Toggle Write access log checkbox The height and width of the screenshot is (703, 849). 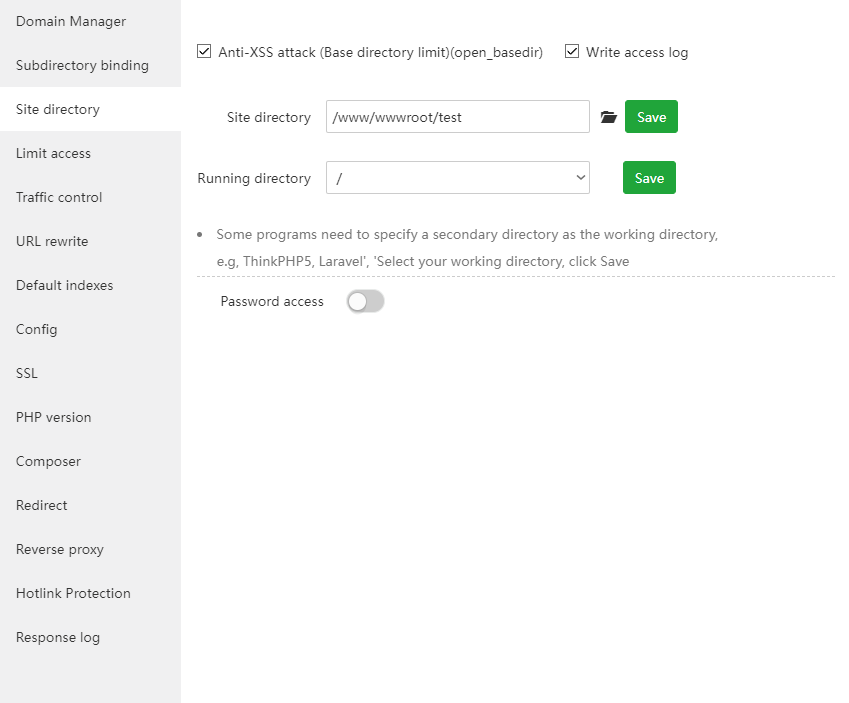click(x=572, y=52)
